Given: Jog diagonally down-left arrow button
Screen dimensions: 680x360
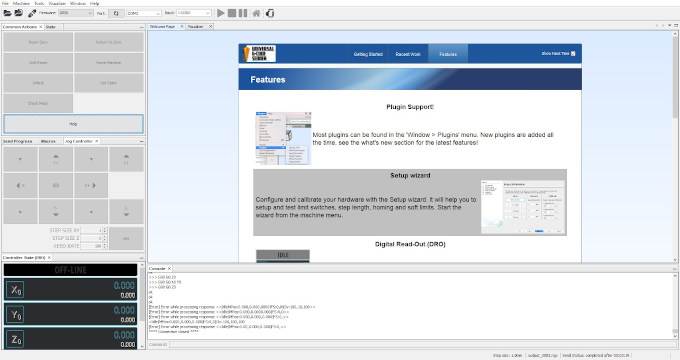Looking at the screenshot, I should point(20,211).
